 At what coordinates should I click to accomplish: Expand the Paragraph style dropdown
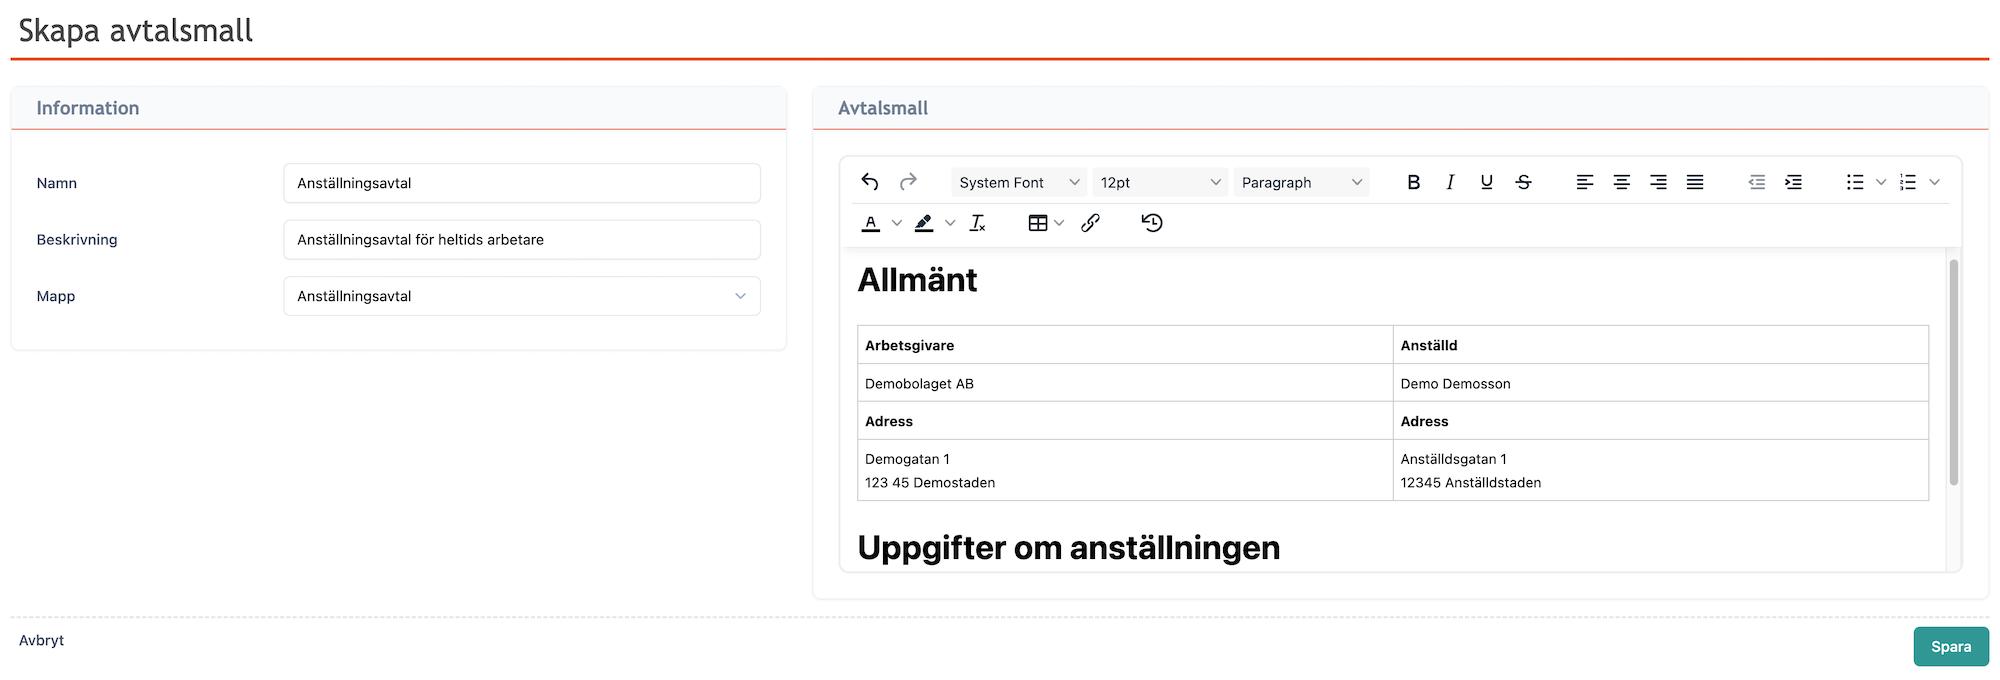click(1301, 182)
